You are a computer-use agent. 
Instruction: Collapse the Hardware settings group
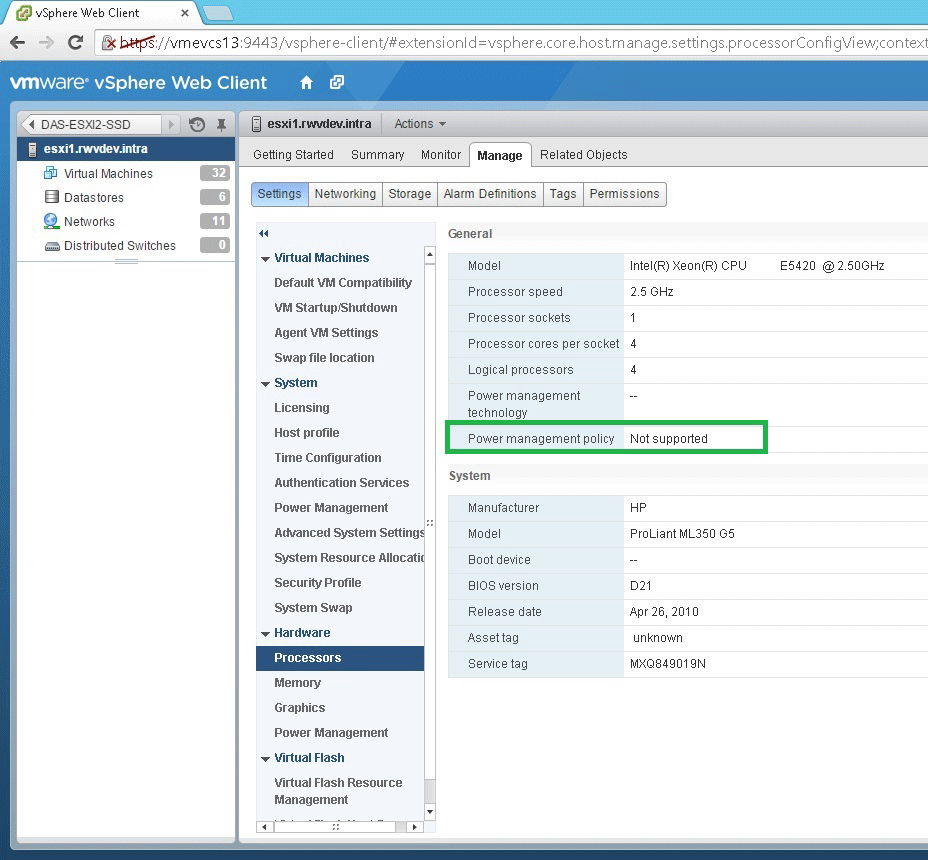265,634
